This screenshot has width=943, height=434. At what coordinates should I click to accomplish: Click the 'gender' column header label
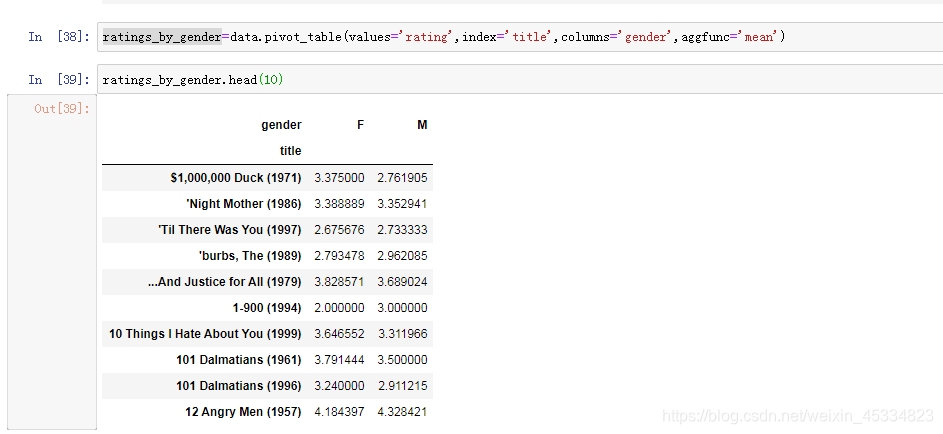281,125
